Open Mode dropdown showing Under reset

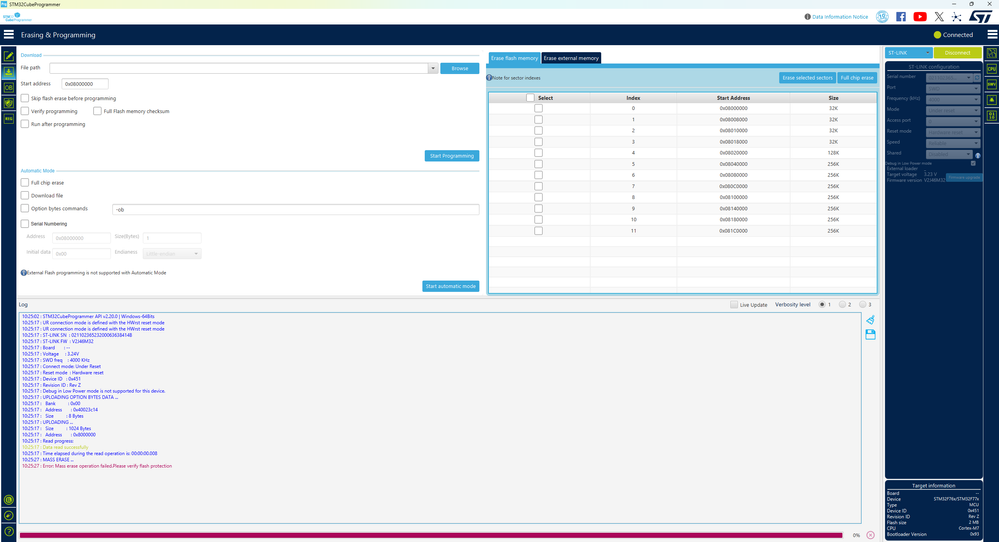952,110
